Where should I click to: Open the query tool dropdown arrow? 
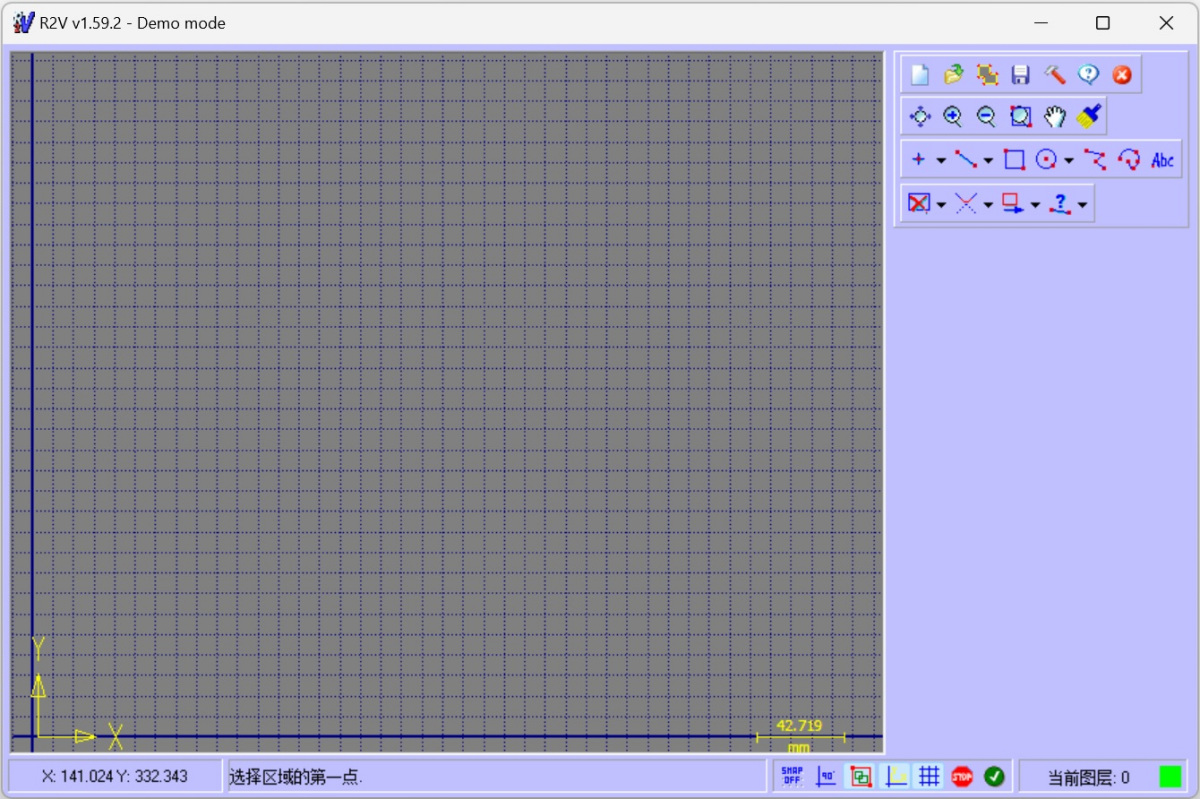click(1082, 205)
